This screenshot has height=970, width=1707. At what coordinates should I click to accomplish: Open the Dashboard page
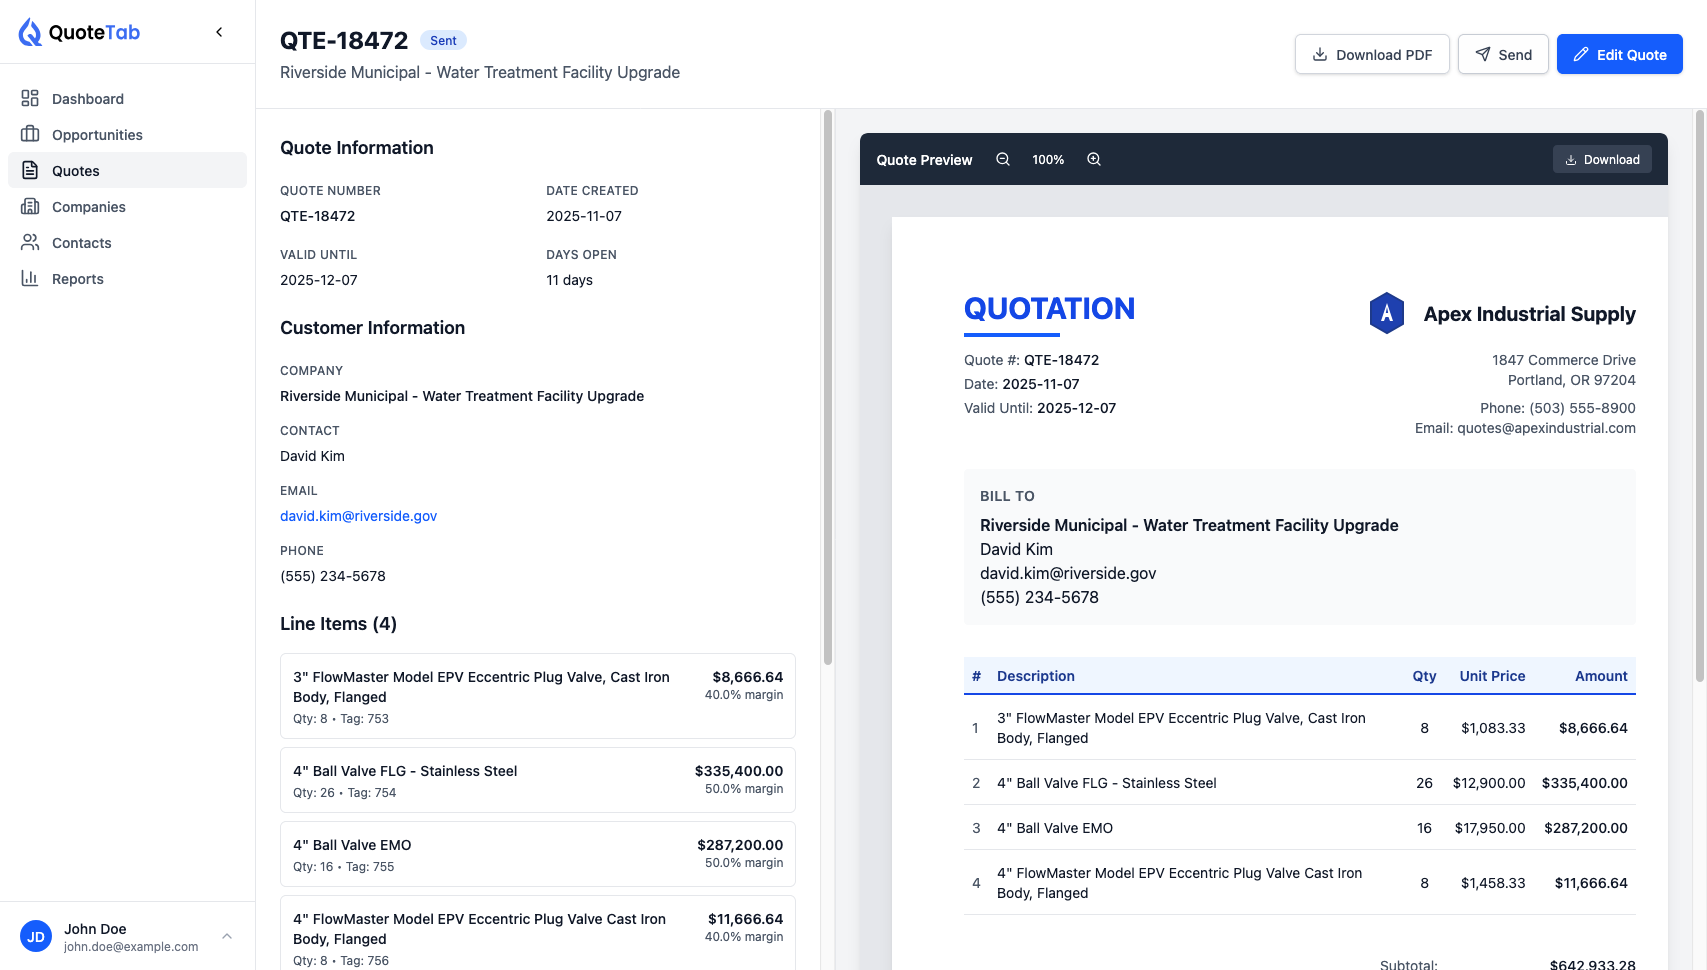88,99
